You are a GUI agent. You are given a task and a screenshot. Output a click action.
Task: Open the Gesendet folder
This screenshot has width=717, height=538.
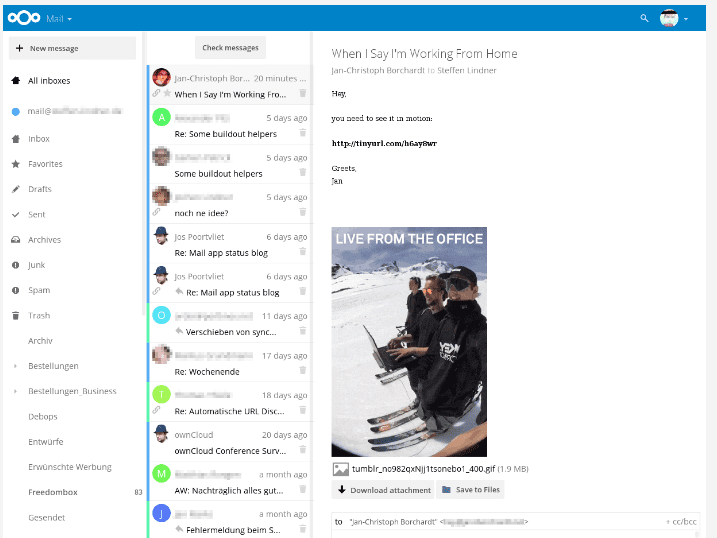[x=46, y=517]
